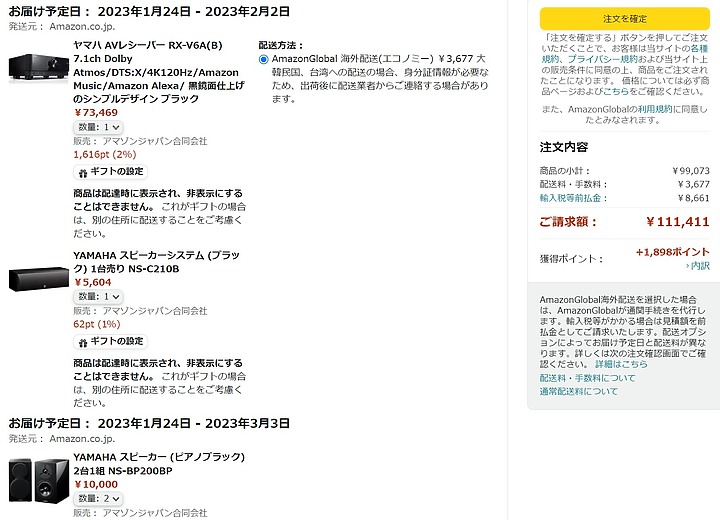Click the 配送方法 label

click(x=281, y=45)
